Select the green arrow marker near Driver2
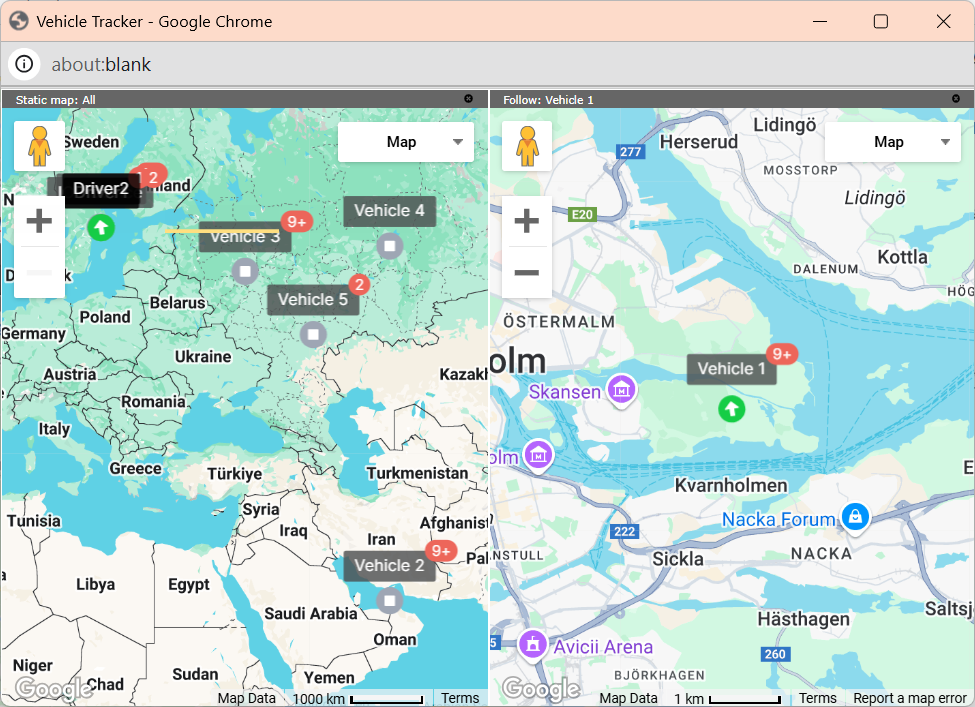Image resolution: width=975 pixels, height=707 pixels. pos(101,227)
